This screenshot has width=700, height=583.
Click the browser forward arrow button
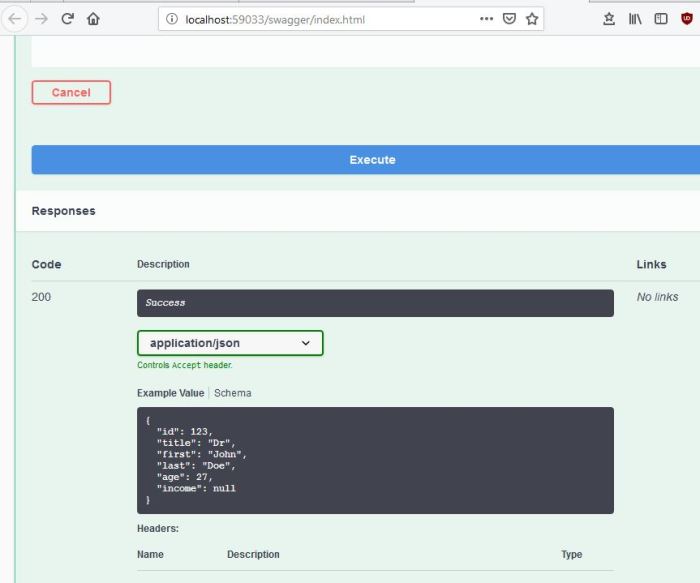[x=41, y=19]
